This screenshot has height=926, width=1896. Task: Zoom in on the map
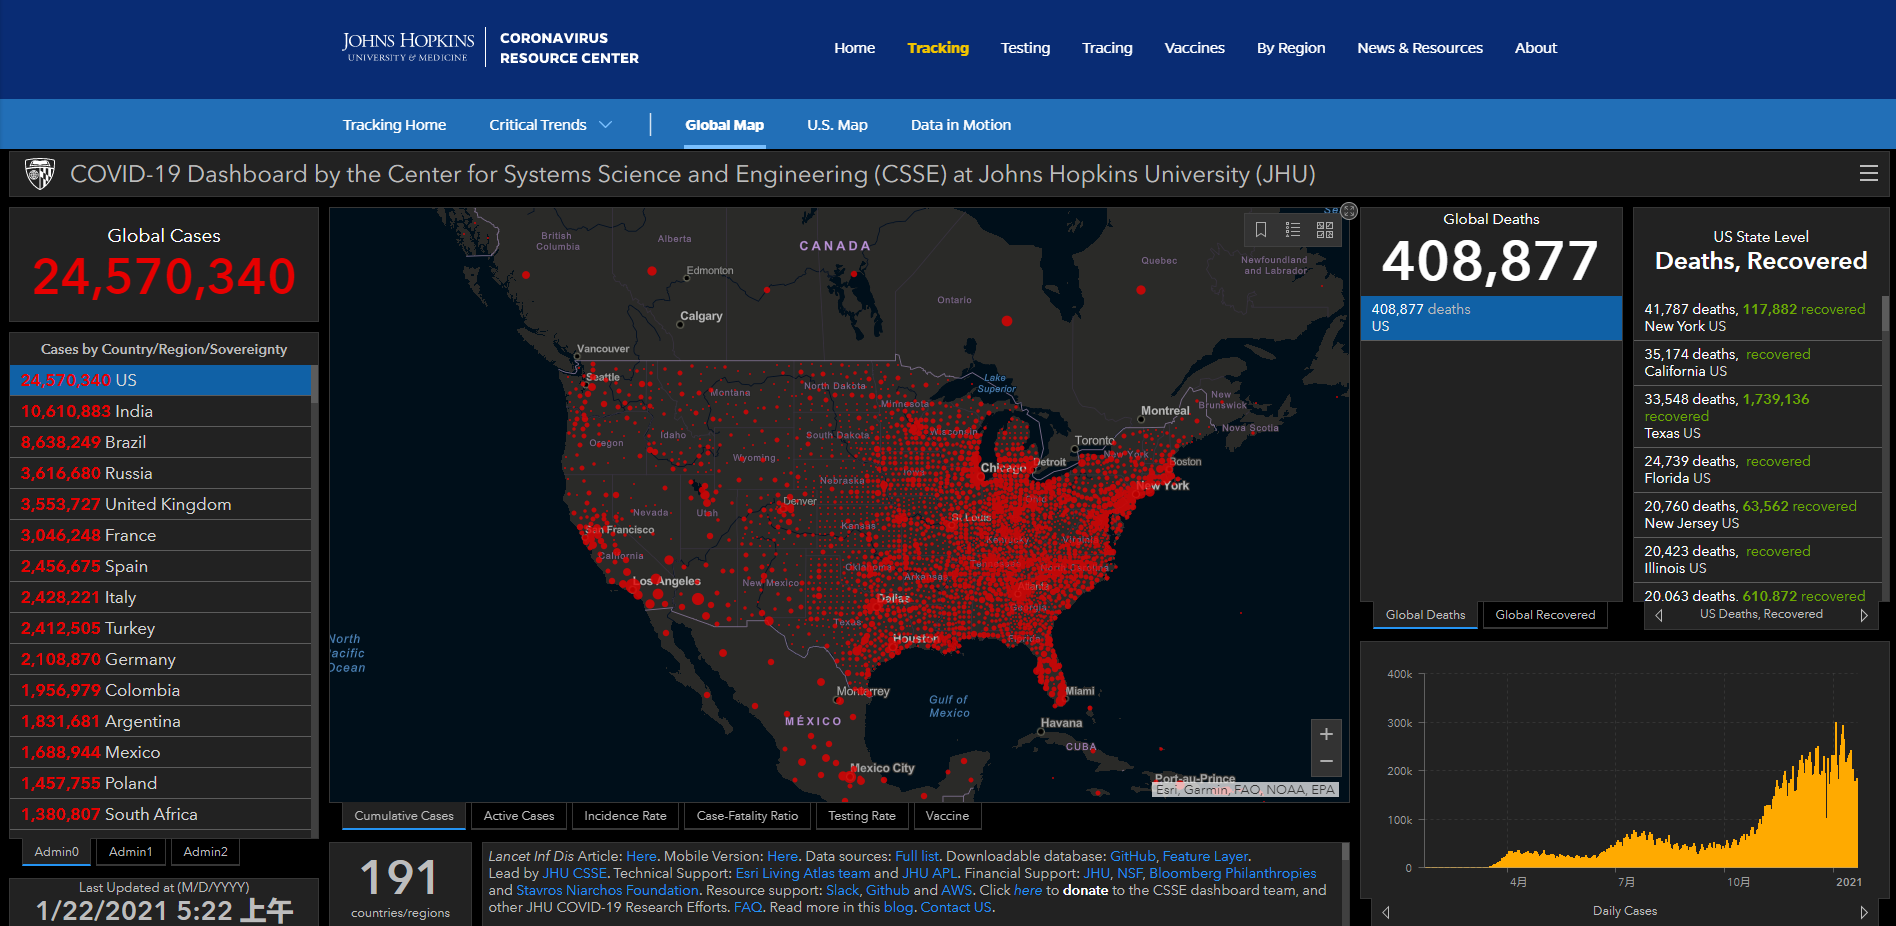click(1326, 734)
